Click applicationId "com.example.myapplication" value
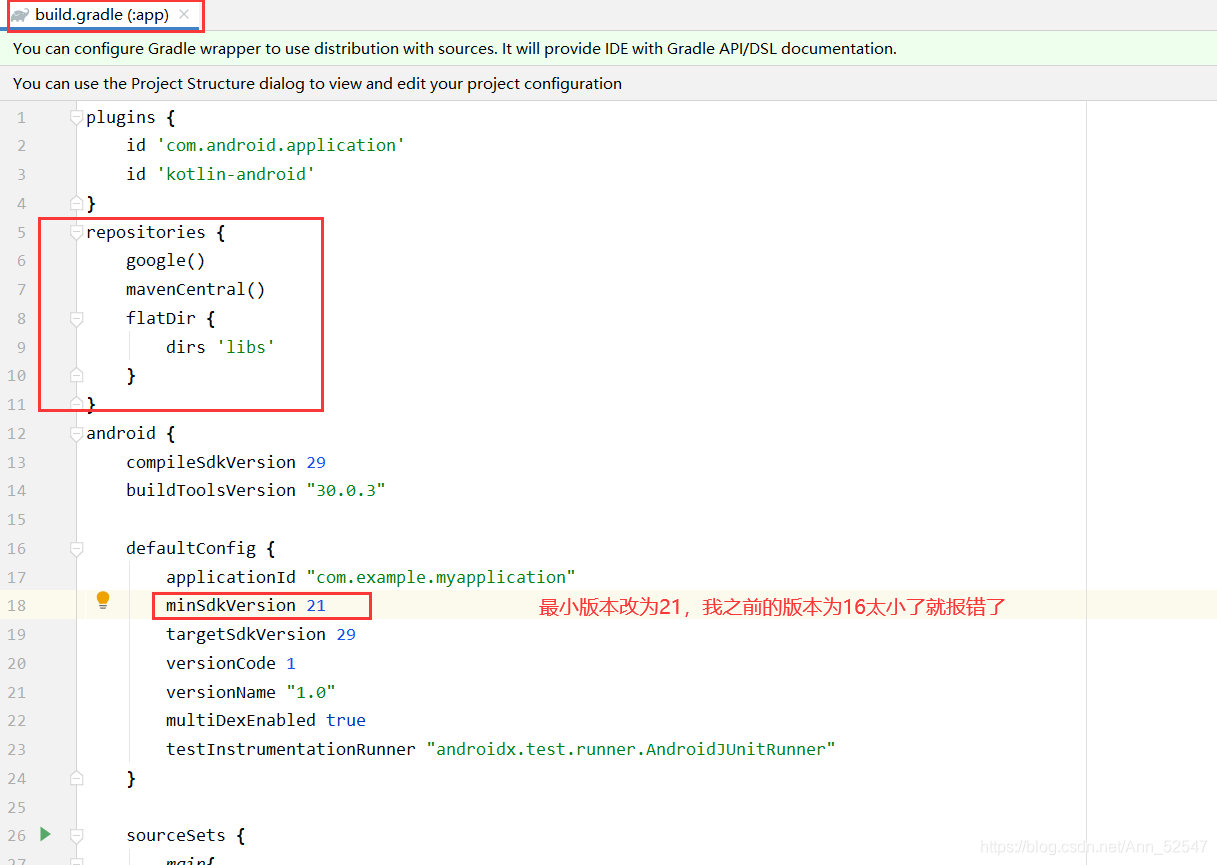This screenshot has height=865, width=1217. [441, 577]
